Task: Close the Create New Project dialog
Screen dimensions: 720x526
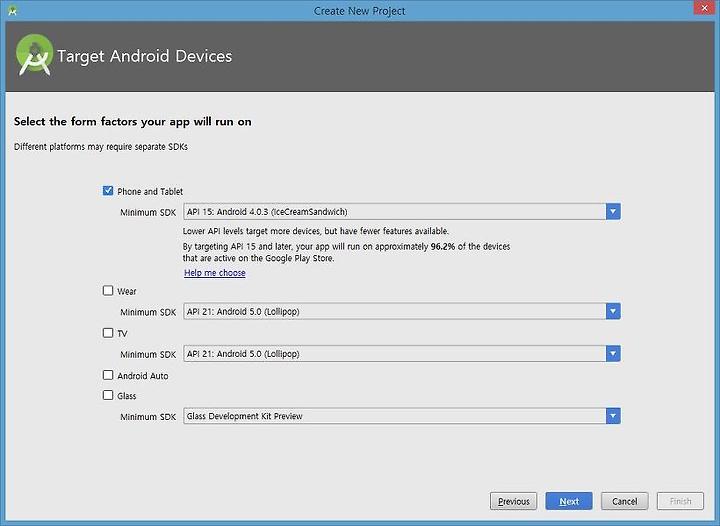Action: (x=704, y=8)
